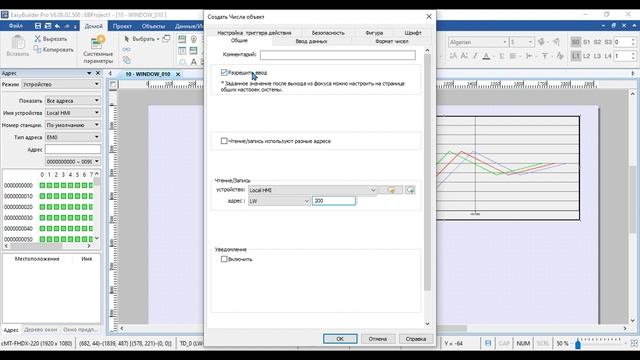Click the chain link icon under Выбрать
The width and height of the screenshot is (640, 360).
pos(127,49)
